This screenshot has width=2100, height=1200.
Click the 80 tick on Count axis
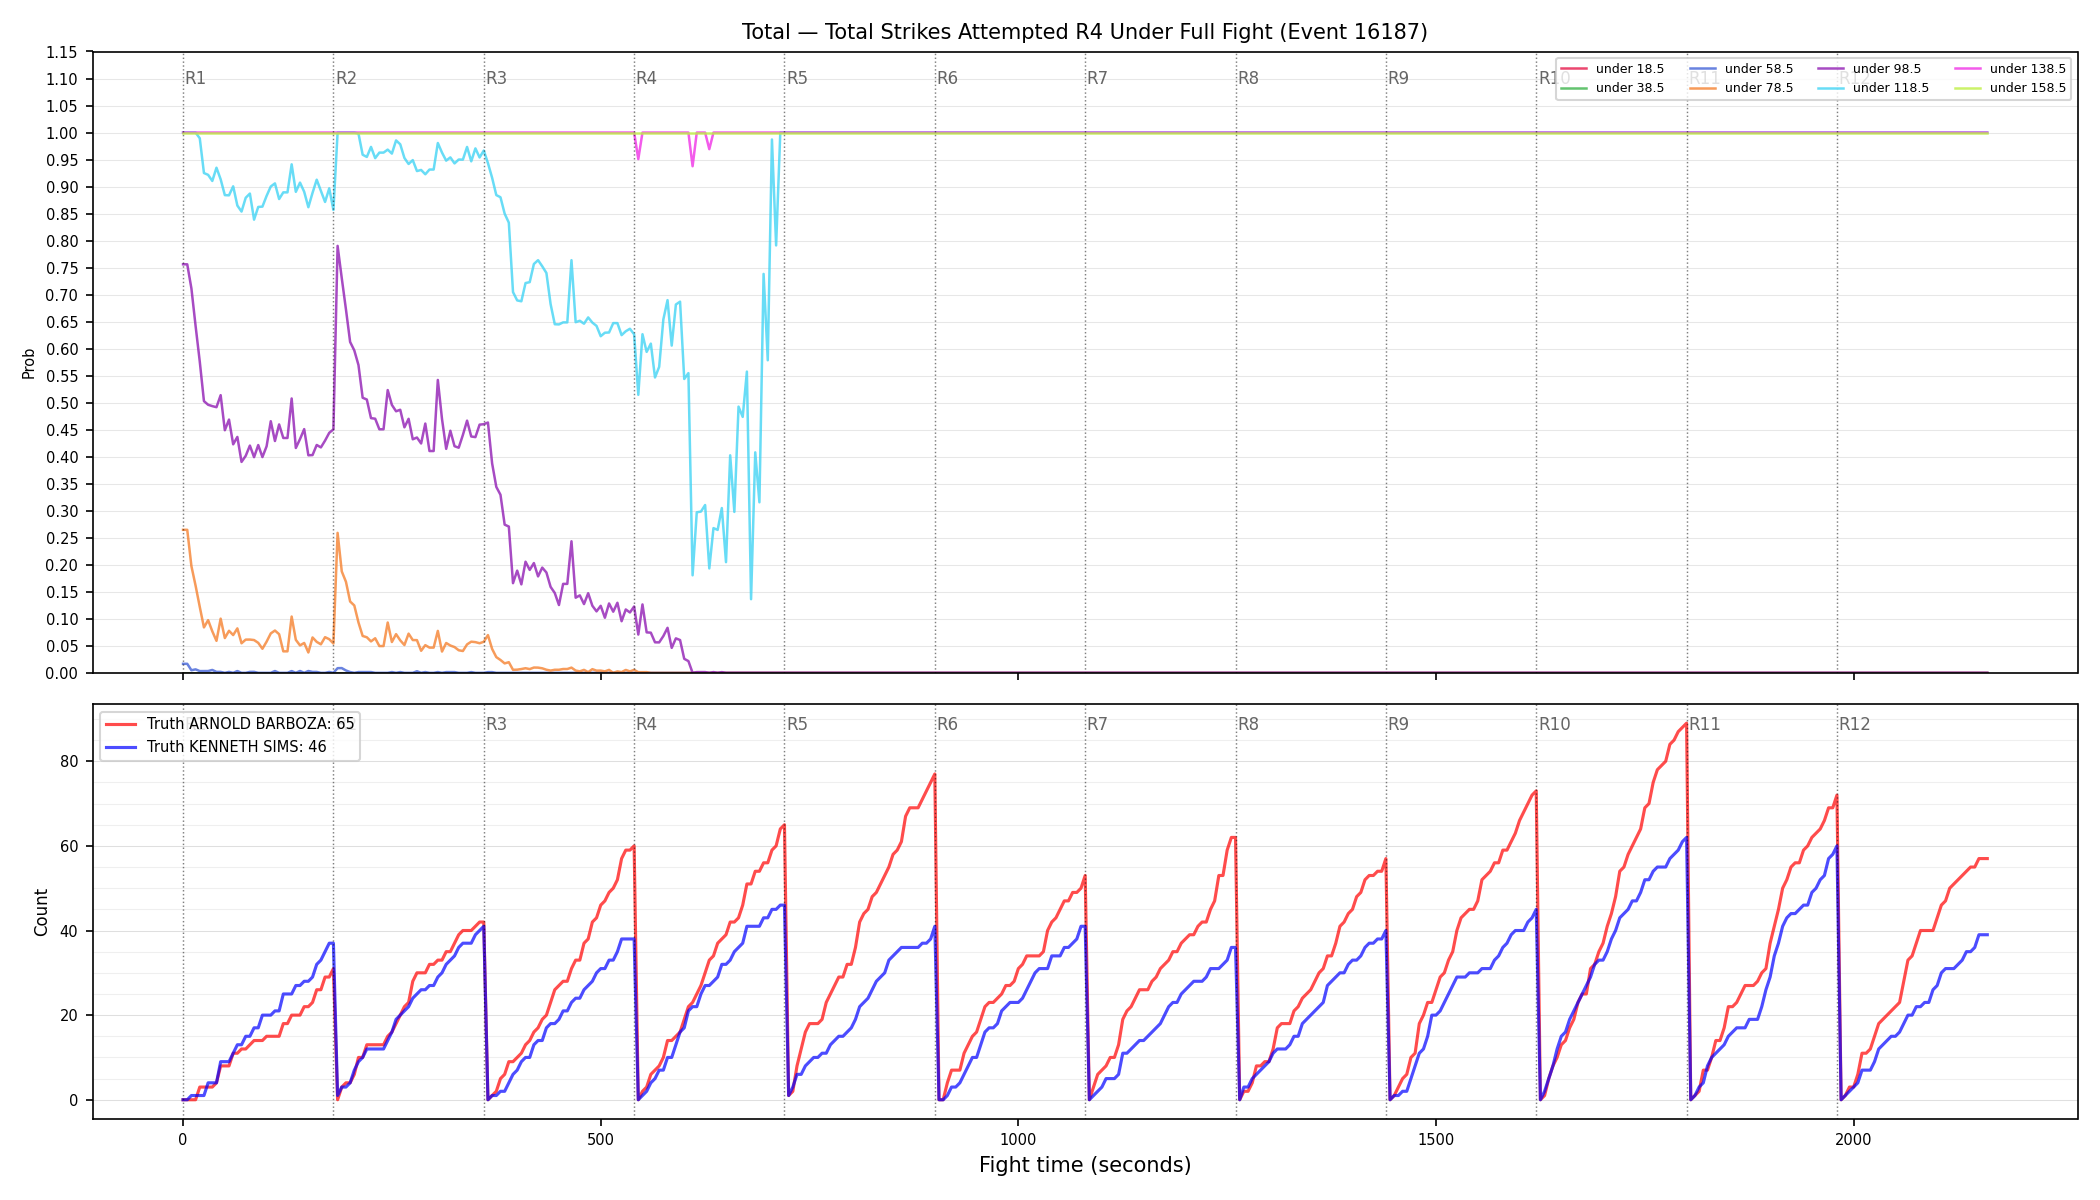(x=70, y=761)
